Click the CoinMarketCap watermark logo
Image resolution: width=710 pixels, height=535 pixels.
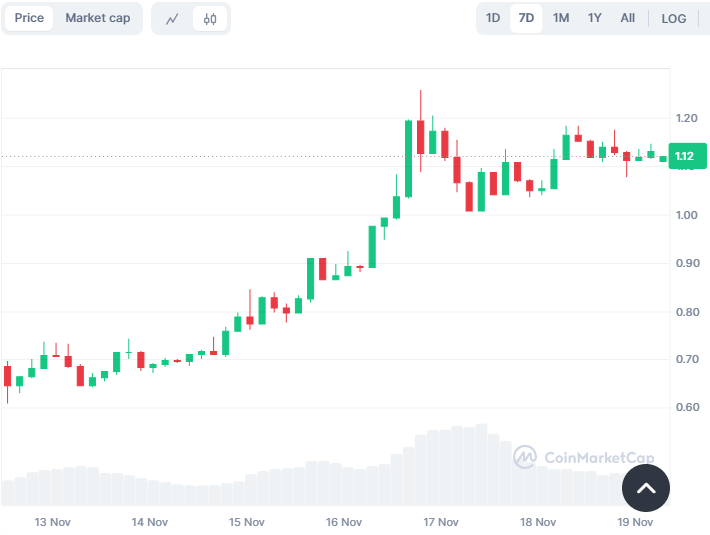click(x=584, y=458)
